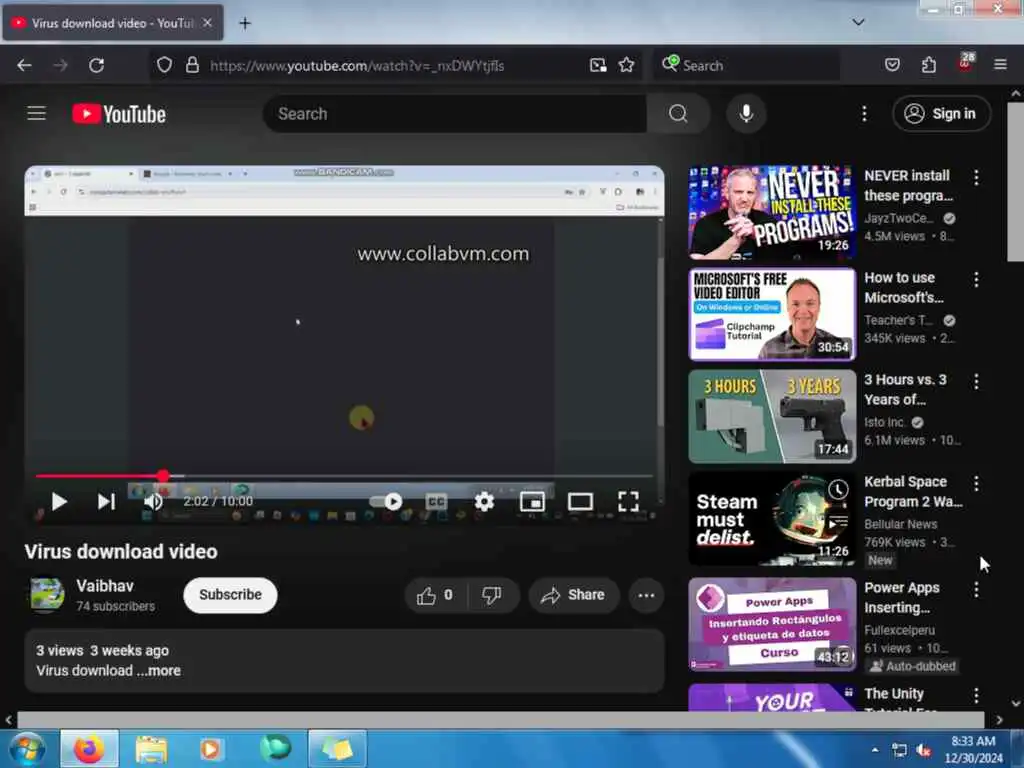
Task: Click the site security padlock icon
Action: (x=192, y=65)
